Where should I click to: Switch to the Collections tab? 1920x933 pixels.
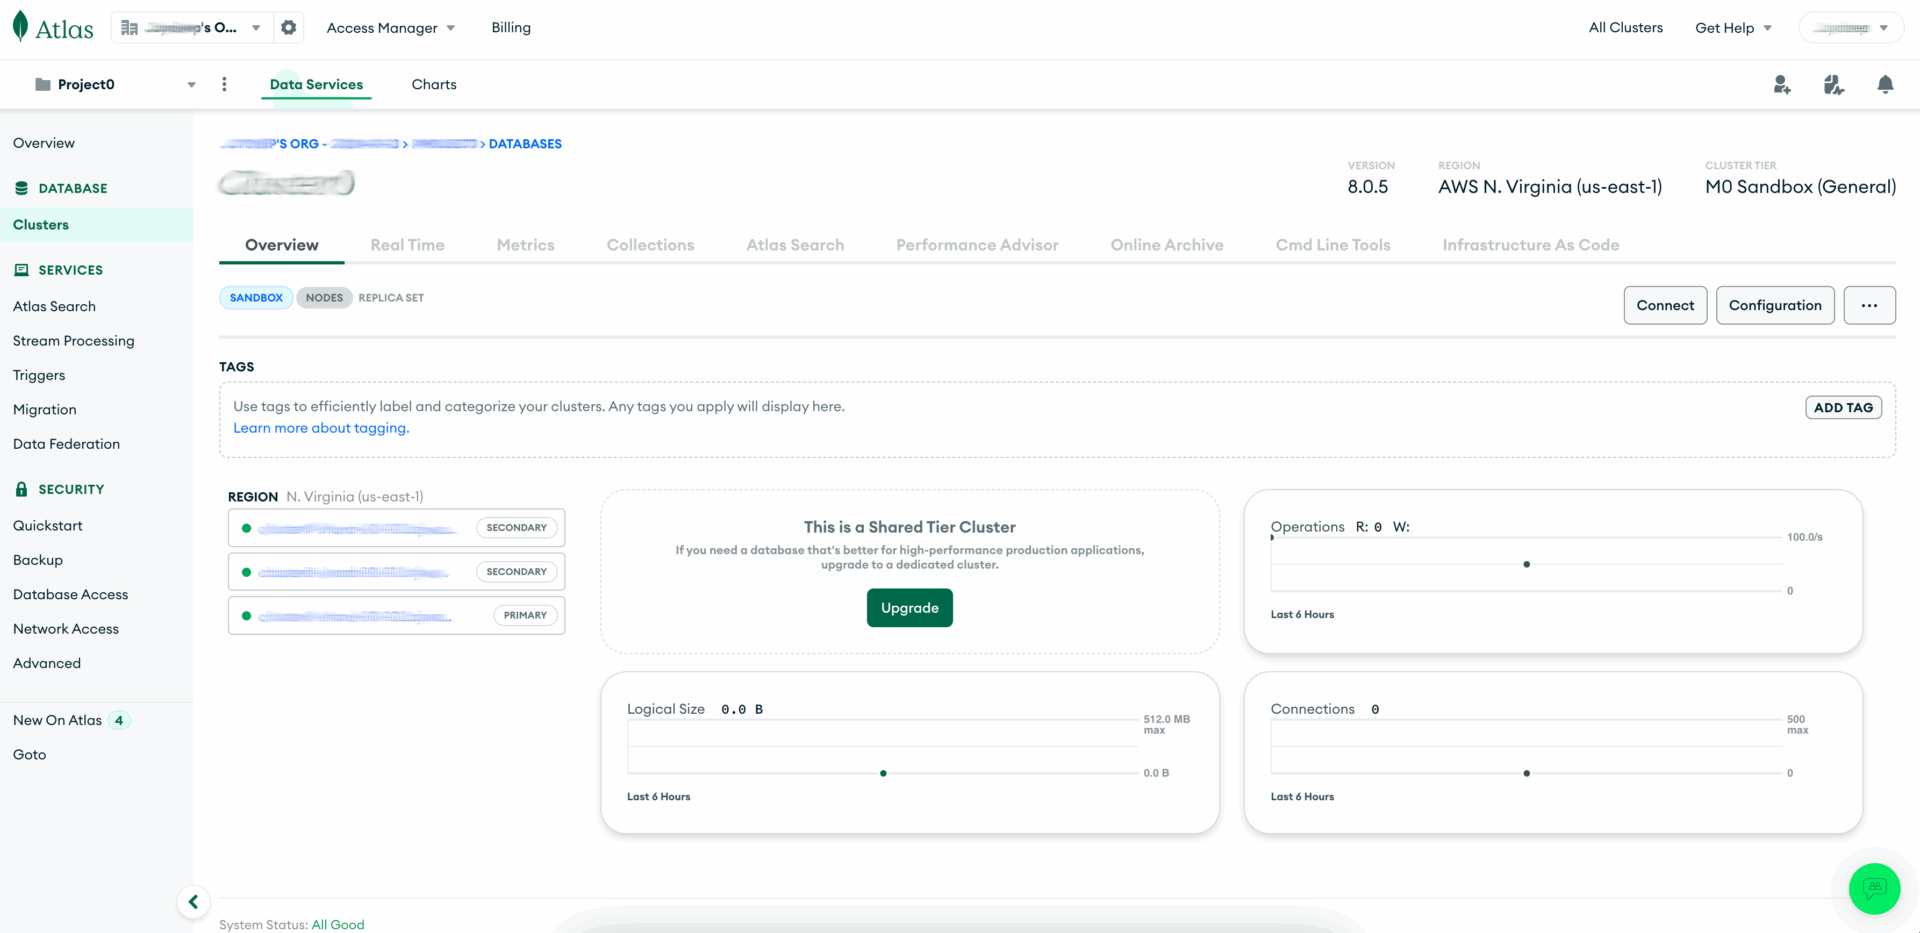650,245
